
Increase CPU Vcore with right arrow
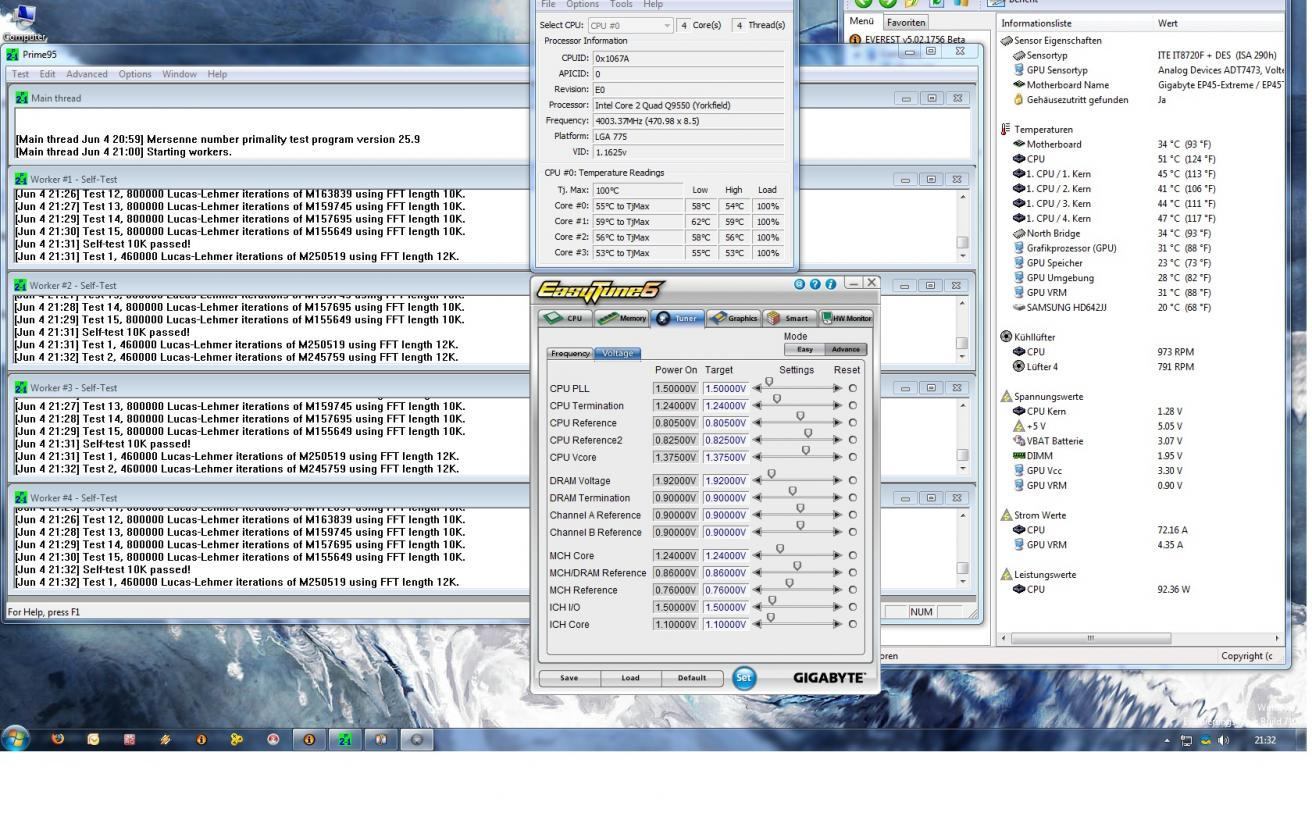point(837,457)
